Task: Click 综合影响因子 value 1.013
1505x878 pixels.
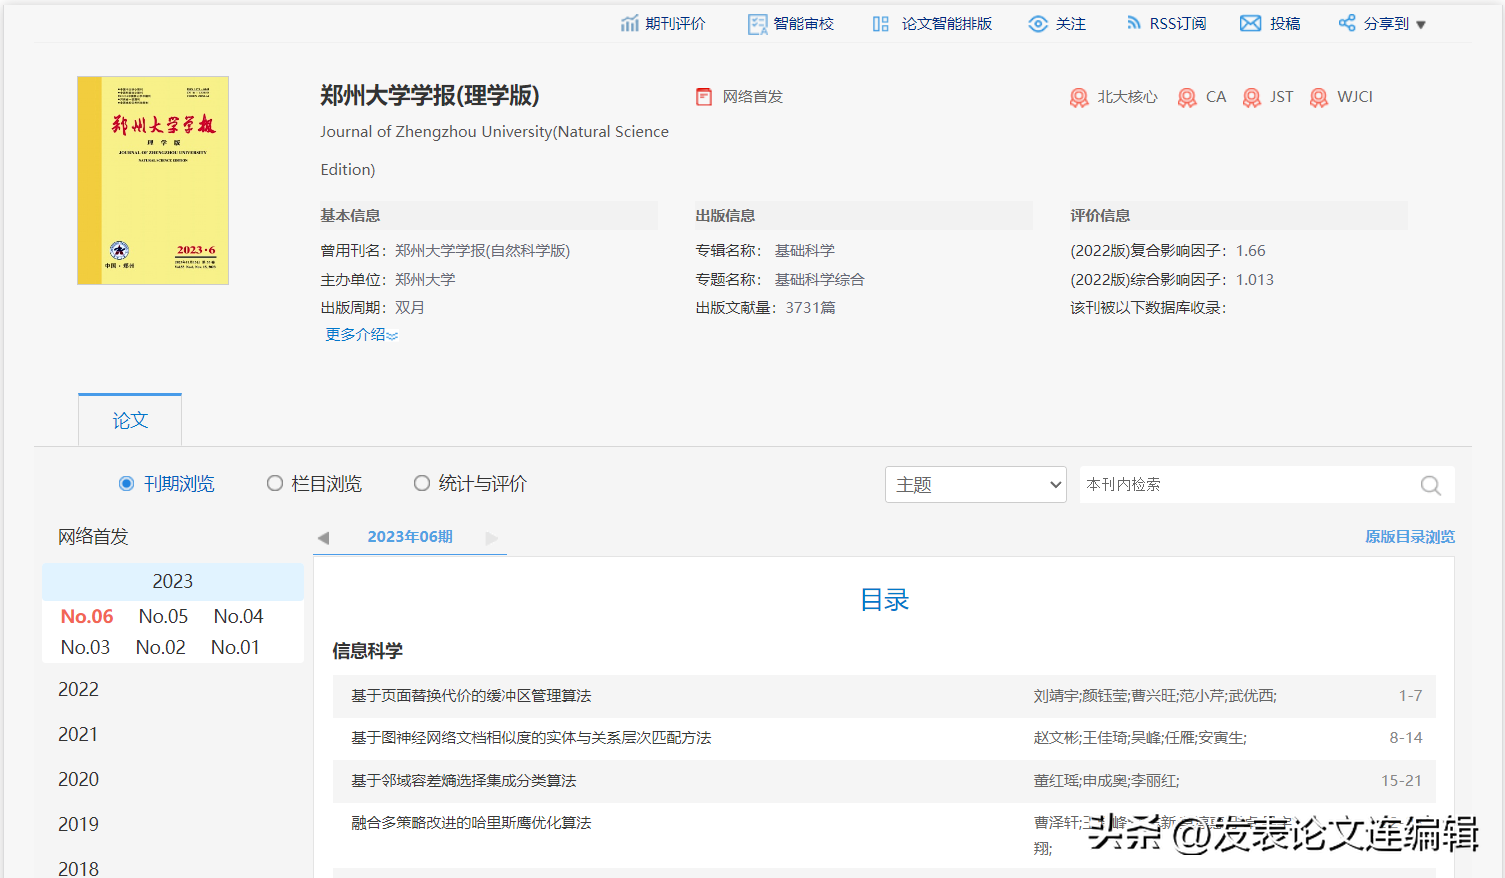Action: click(x=1254, y=280)
